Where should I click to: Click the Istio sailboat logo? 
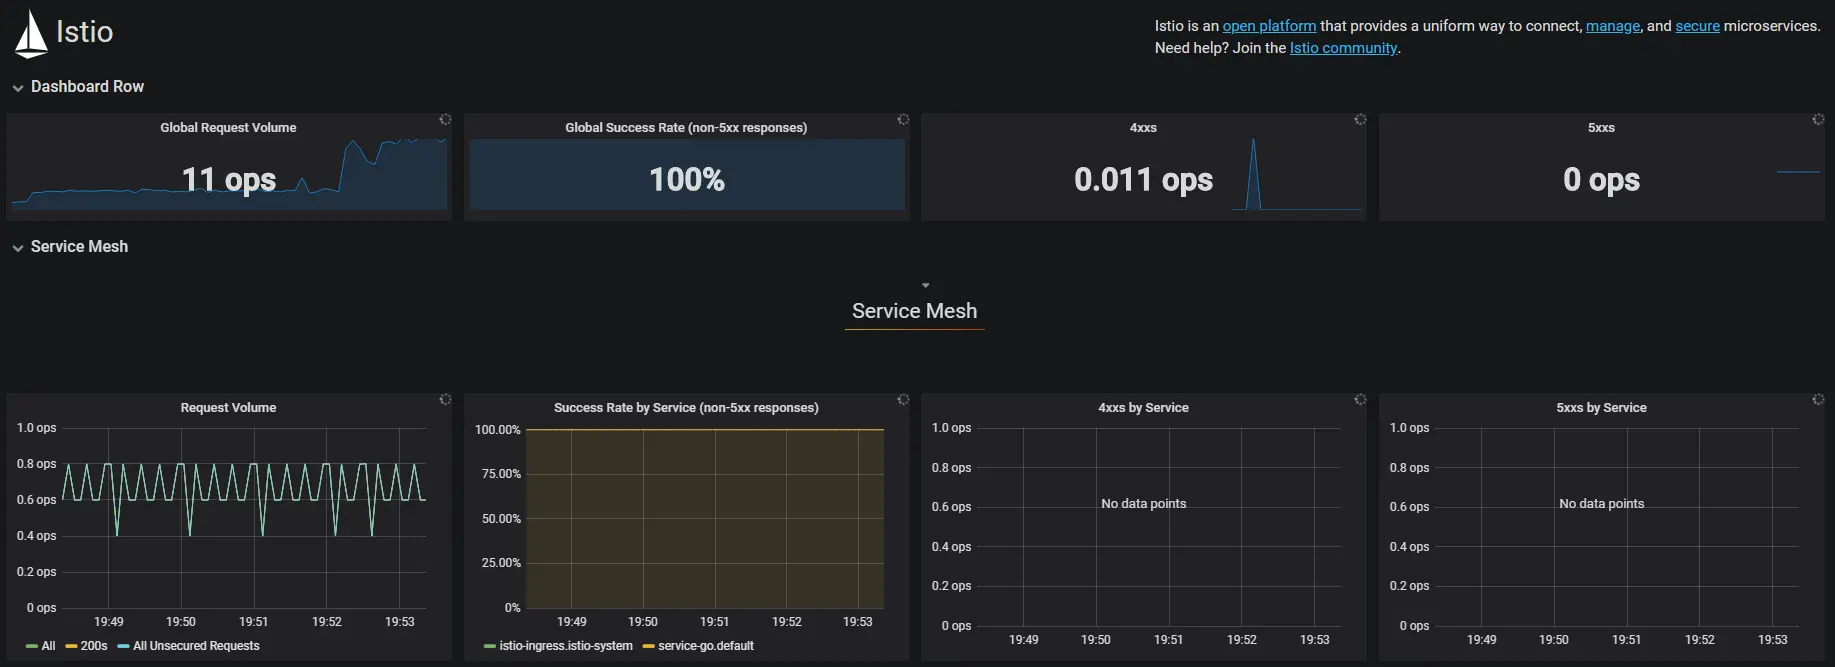click(x=31, y=33)
